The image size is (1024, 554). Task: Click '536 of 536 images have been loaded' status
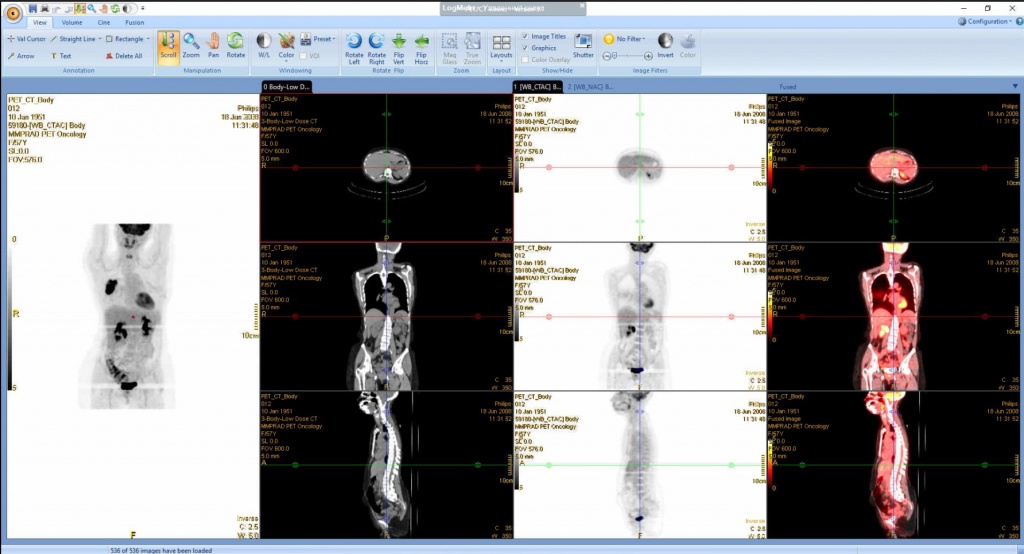coord(161,550)
